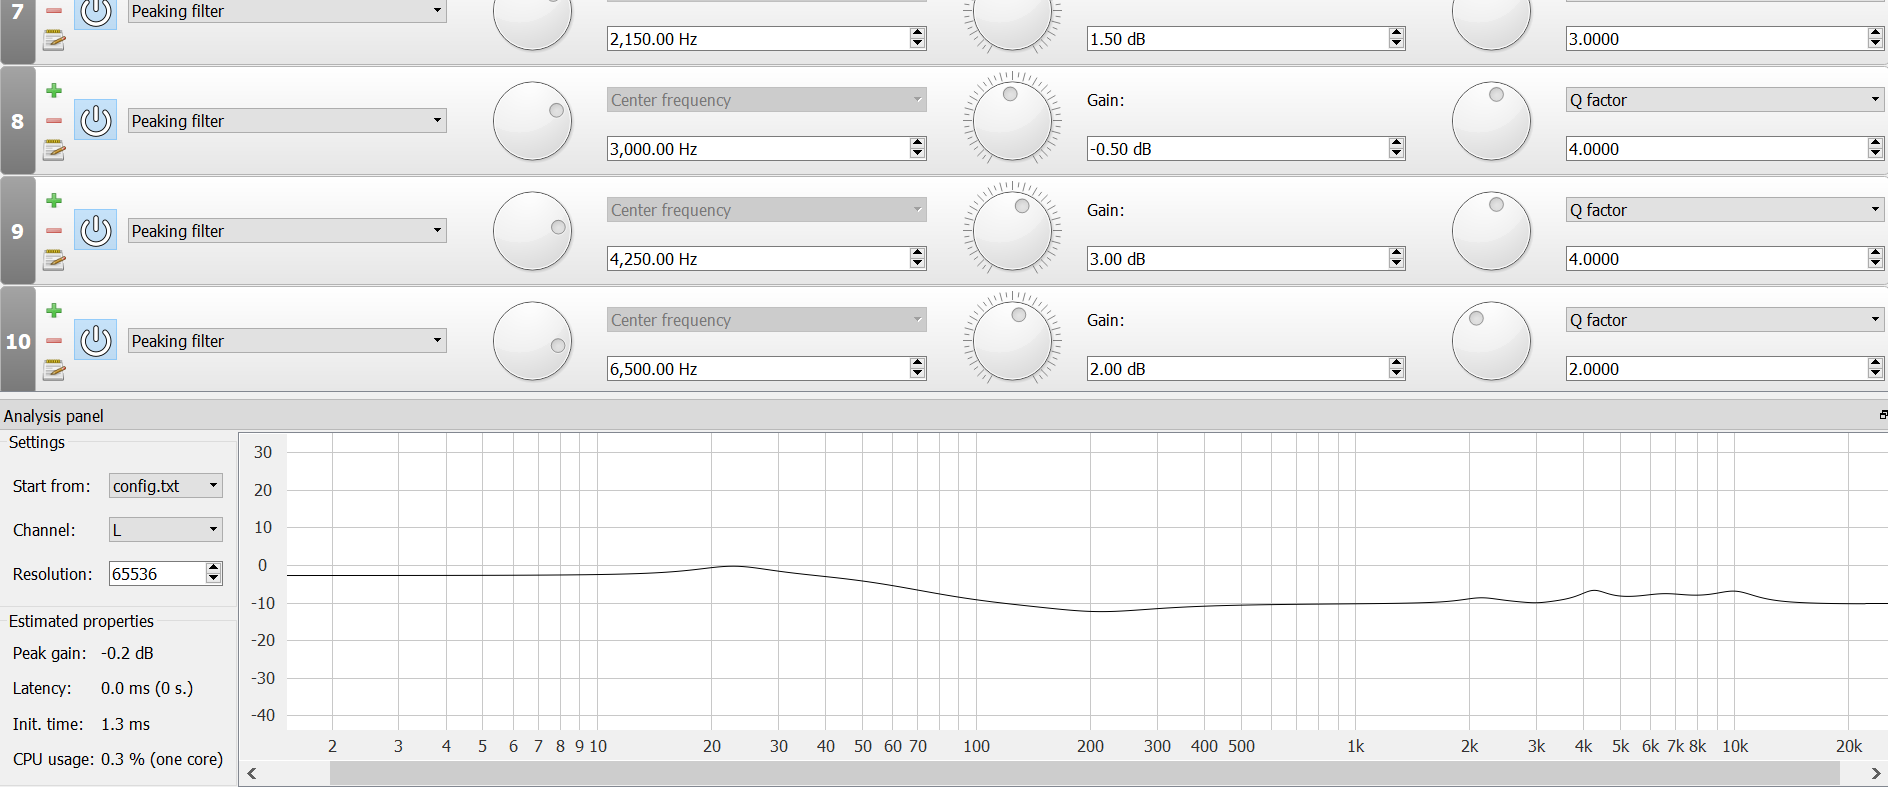The height and width of the screenshot is (787, 1888).
Task: Click the Latency 0.0 ms value
Action: [x=147, y=688]
